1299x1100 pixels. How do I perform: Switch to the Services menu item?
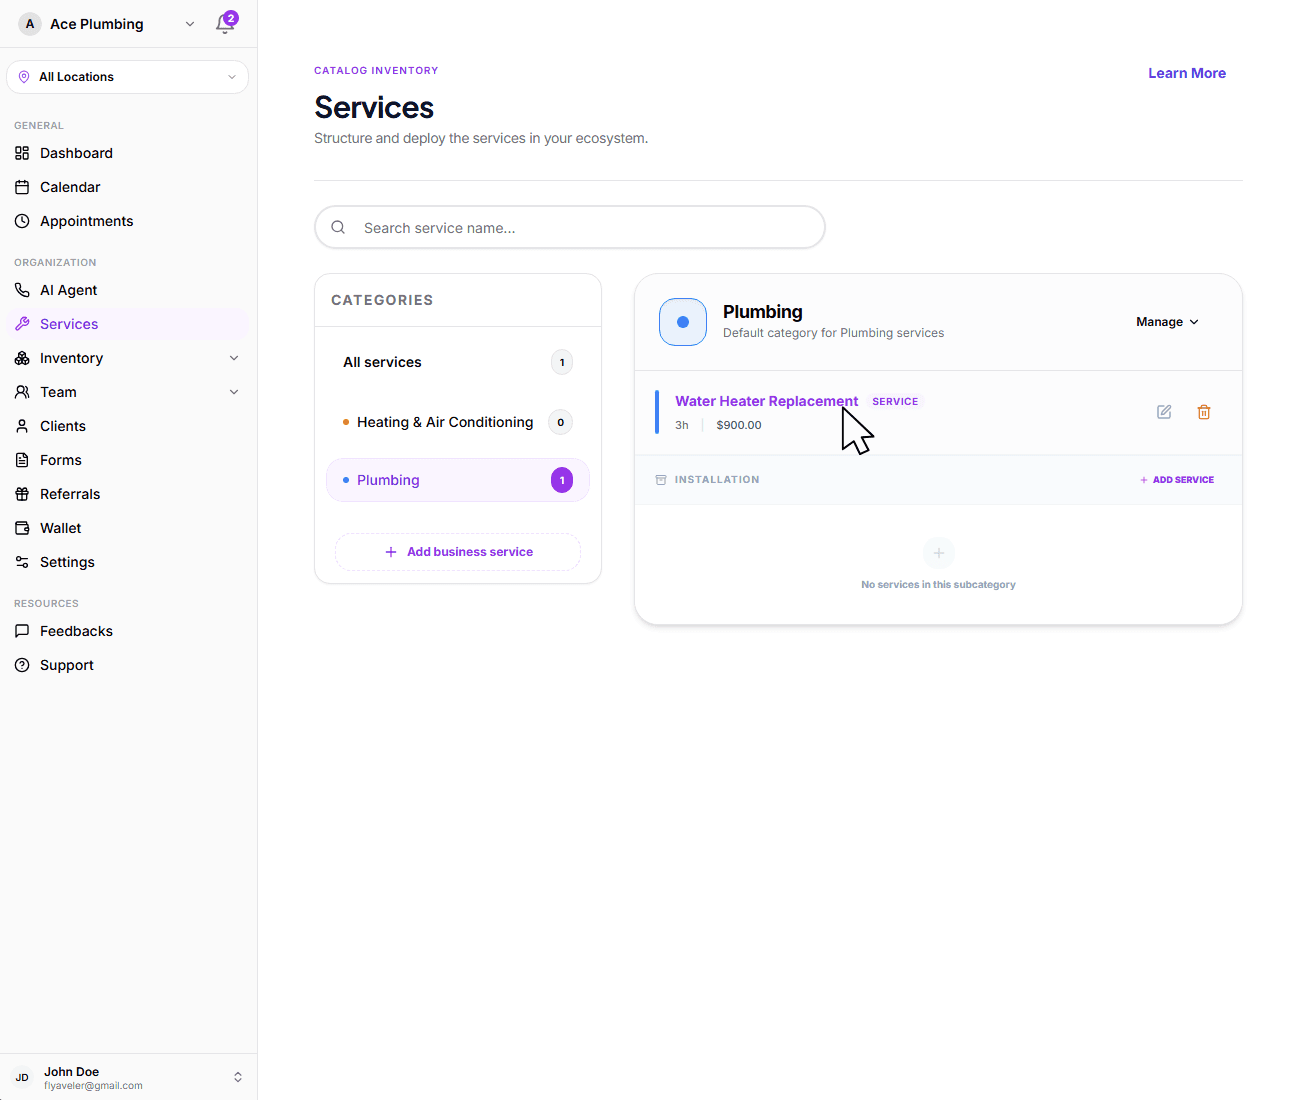(x=69, y=323)
